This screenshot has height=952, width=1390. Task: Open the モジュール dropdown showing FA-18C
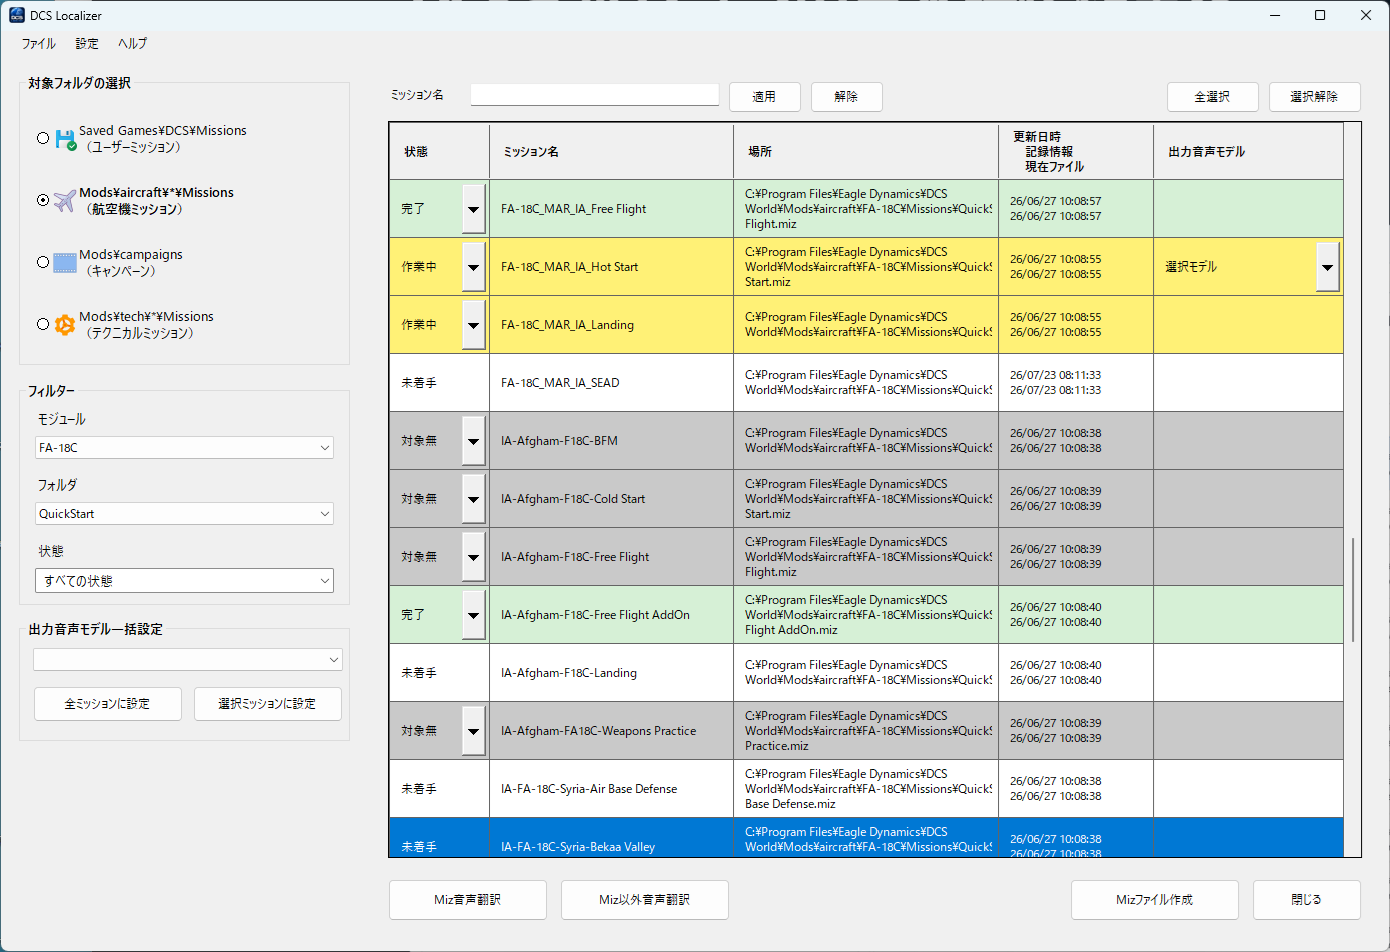pyautogui.click(x=184, y=448)
